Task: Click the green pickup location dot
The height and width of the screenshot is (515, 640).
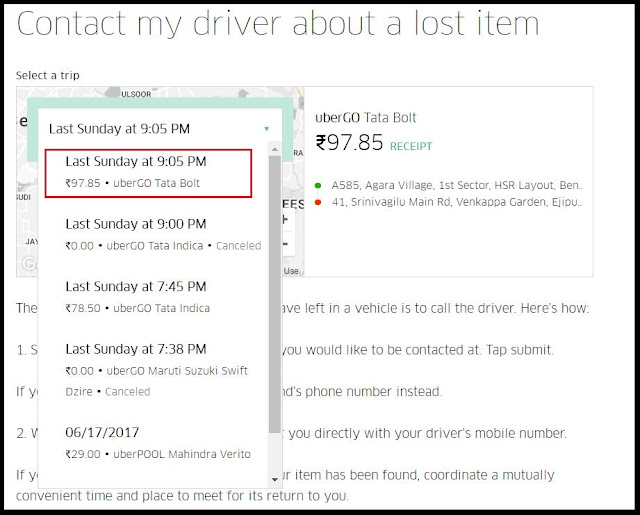Action: 318,186
